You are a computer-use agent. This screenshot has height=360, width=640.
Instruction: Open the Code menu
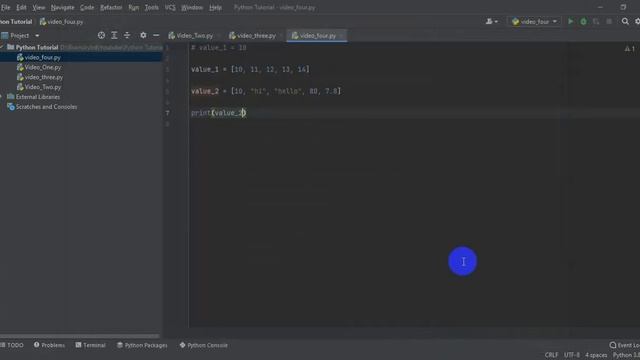click(x=87, y=7)
